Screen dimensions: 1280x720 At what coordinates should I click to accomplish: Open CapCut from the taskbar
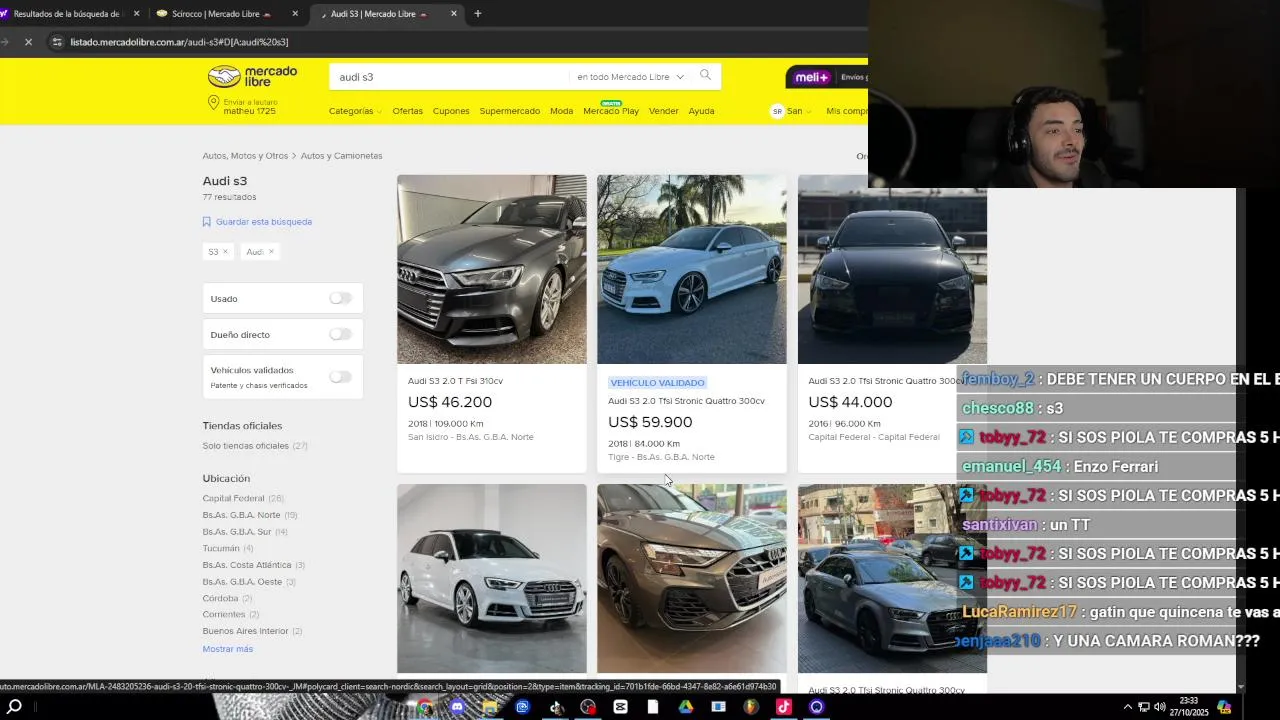click(620, 707)
